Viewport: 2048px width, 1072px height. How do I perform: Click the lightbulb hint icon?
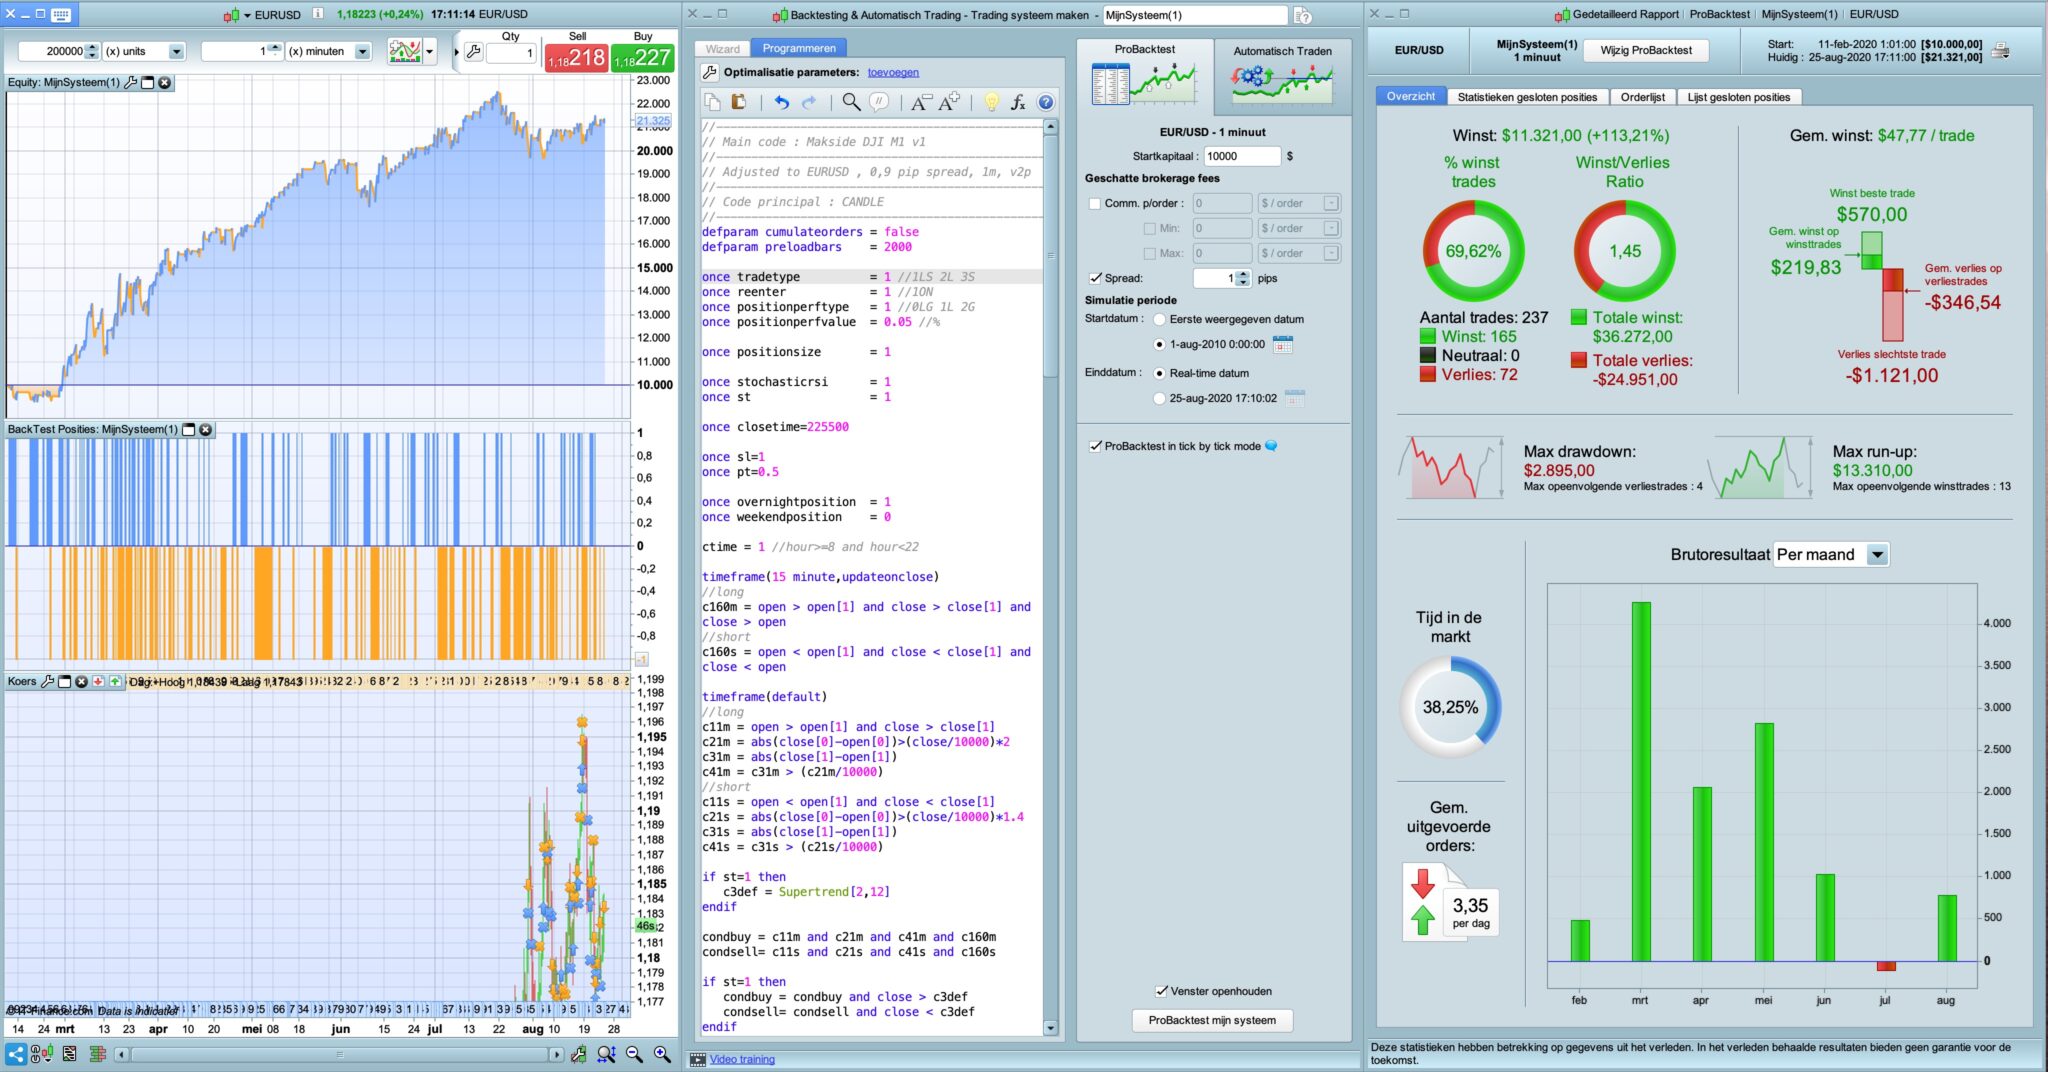[991, 102]
